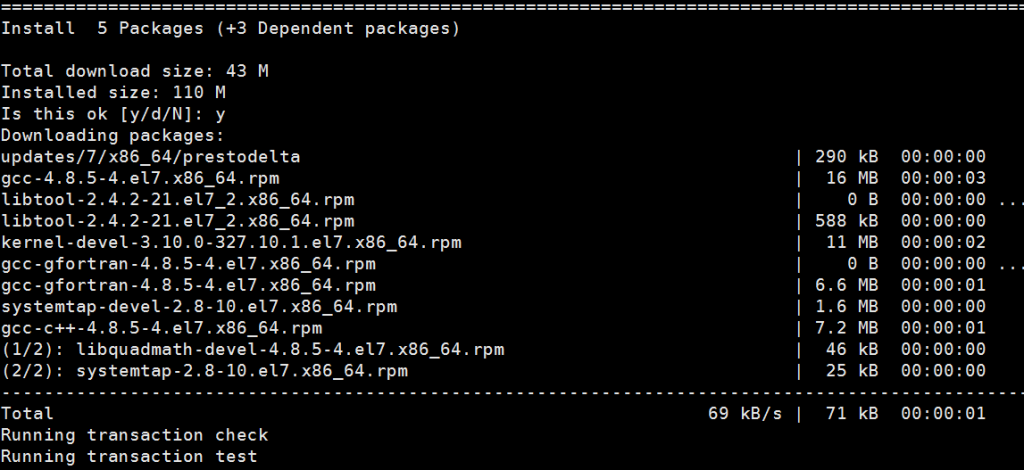
Task: Click 'Running transaction check' text
Action: 135,435
